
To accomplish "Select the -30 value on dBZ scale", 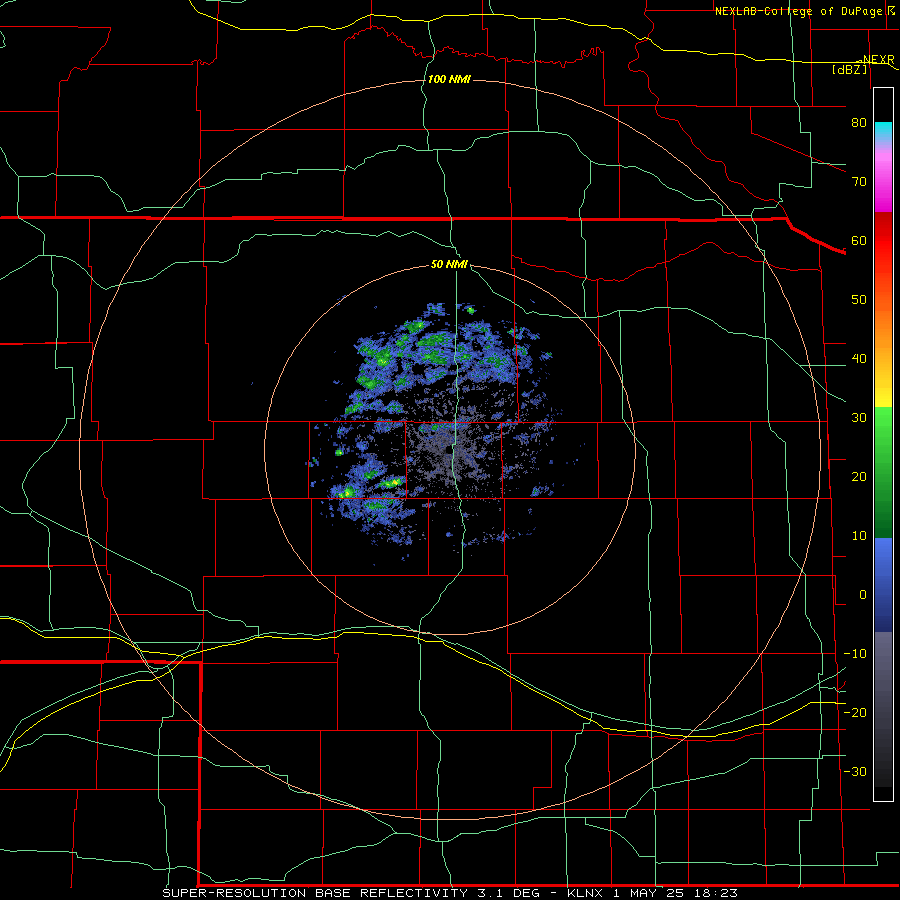I will coord(855,772).
